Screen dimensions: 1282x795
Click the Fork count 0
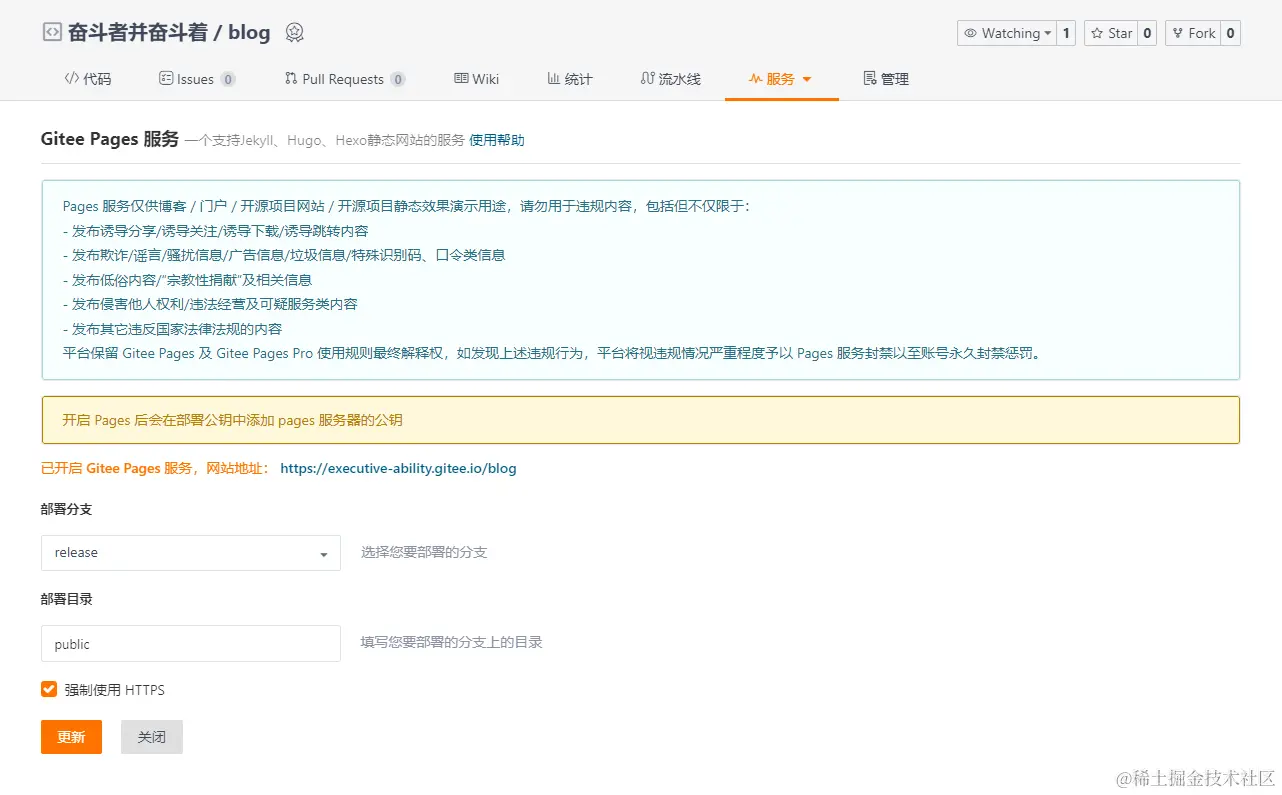pyautogui.click(x=1231, y=33)
